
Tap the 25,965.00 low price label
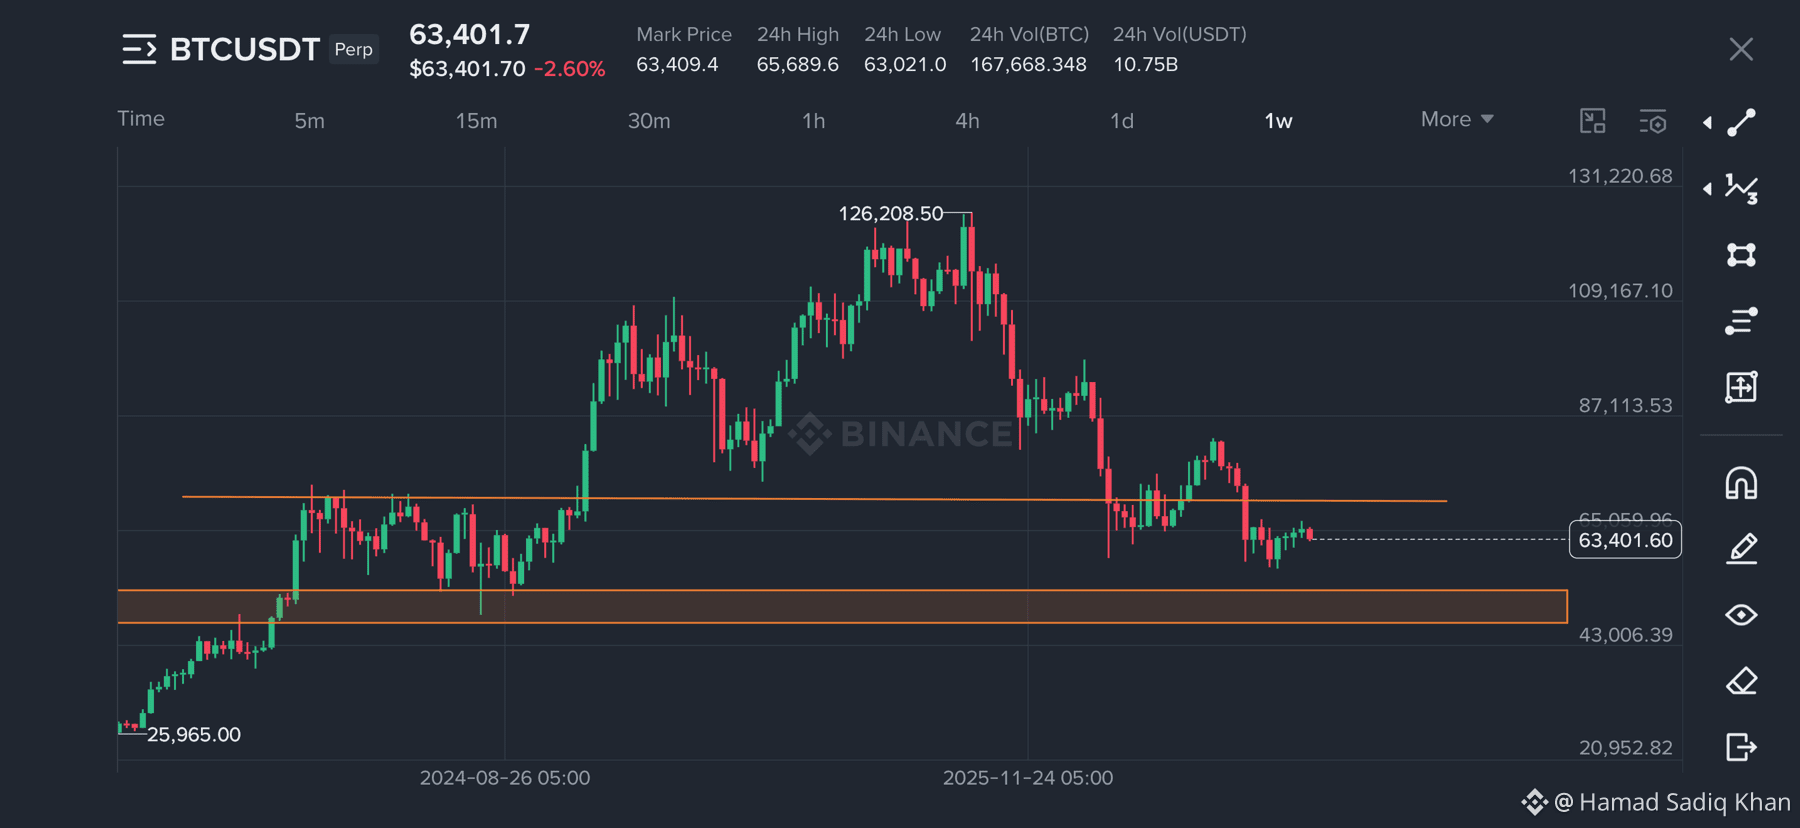194,734
